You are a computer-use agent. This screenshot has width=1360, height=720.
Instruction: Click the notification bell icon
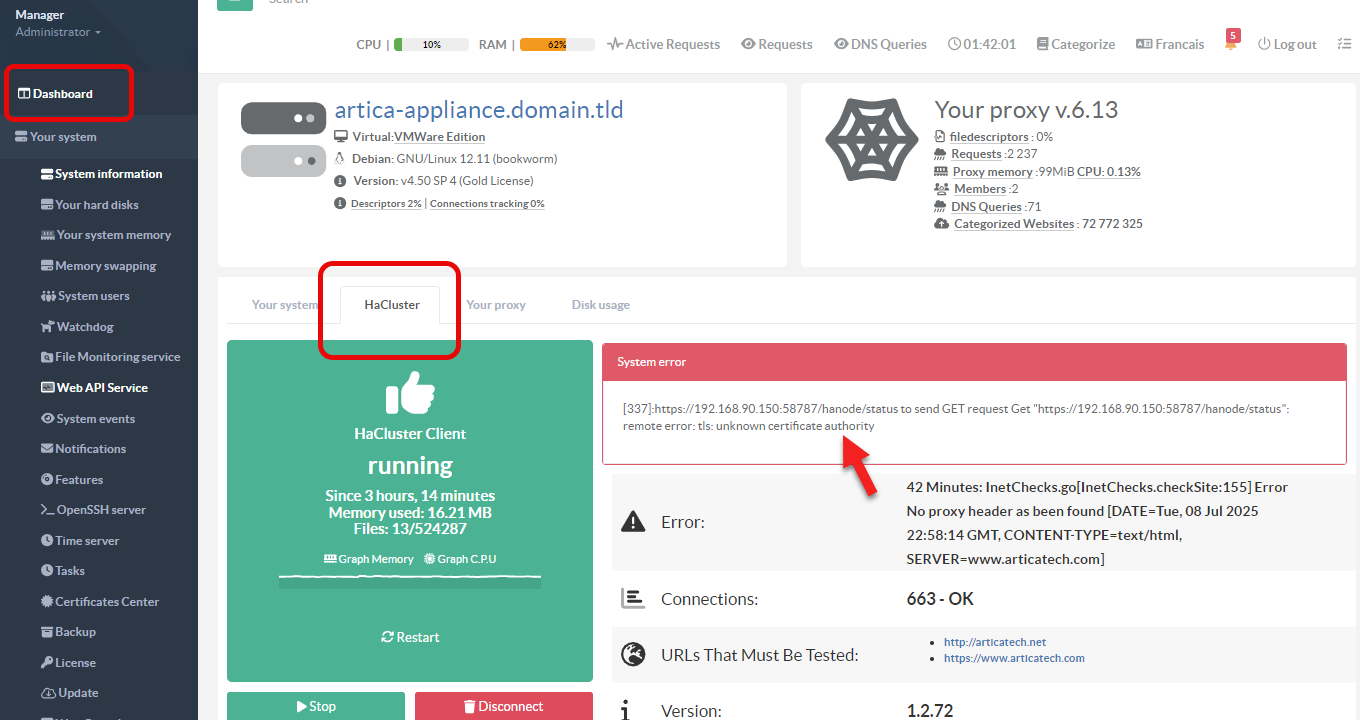(x=1230, y=46)
